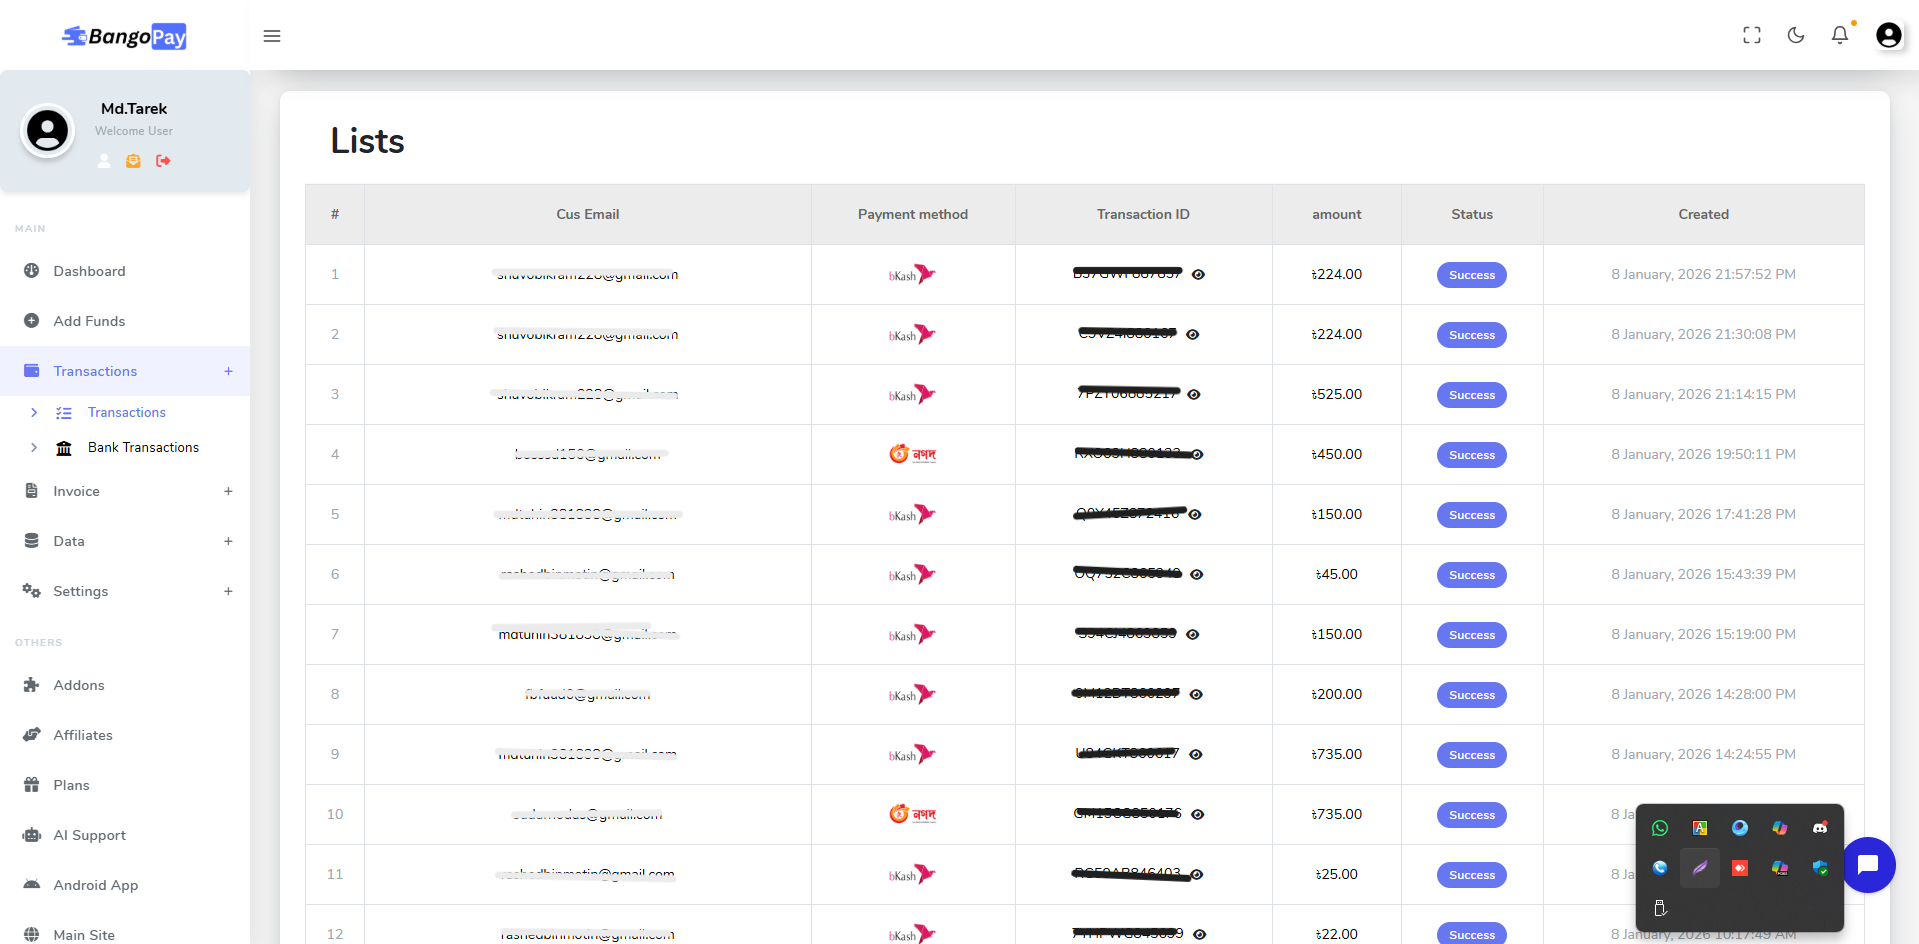Unhide Transaction ID of row 10
This screenshot has height=944, width=1919.
[1197, 815]
